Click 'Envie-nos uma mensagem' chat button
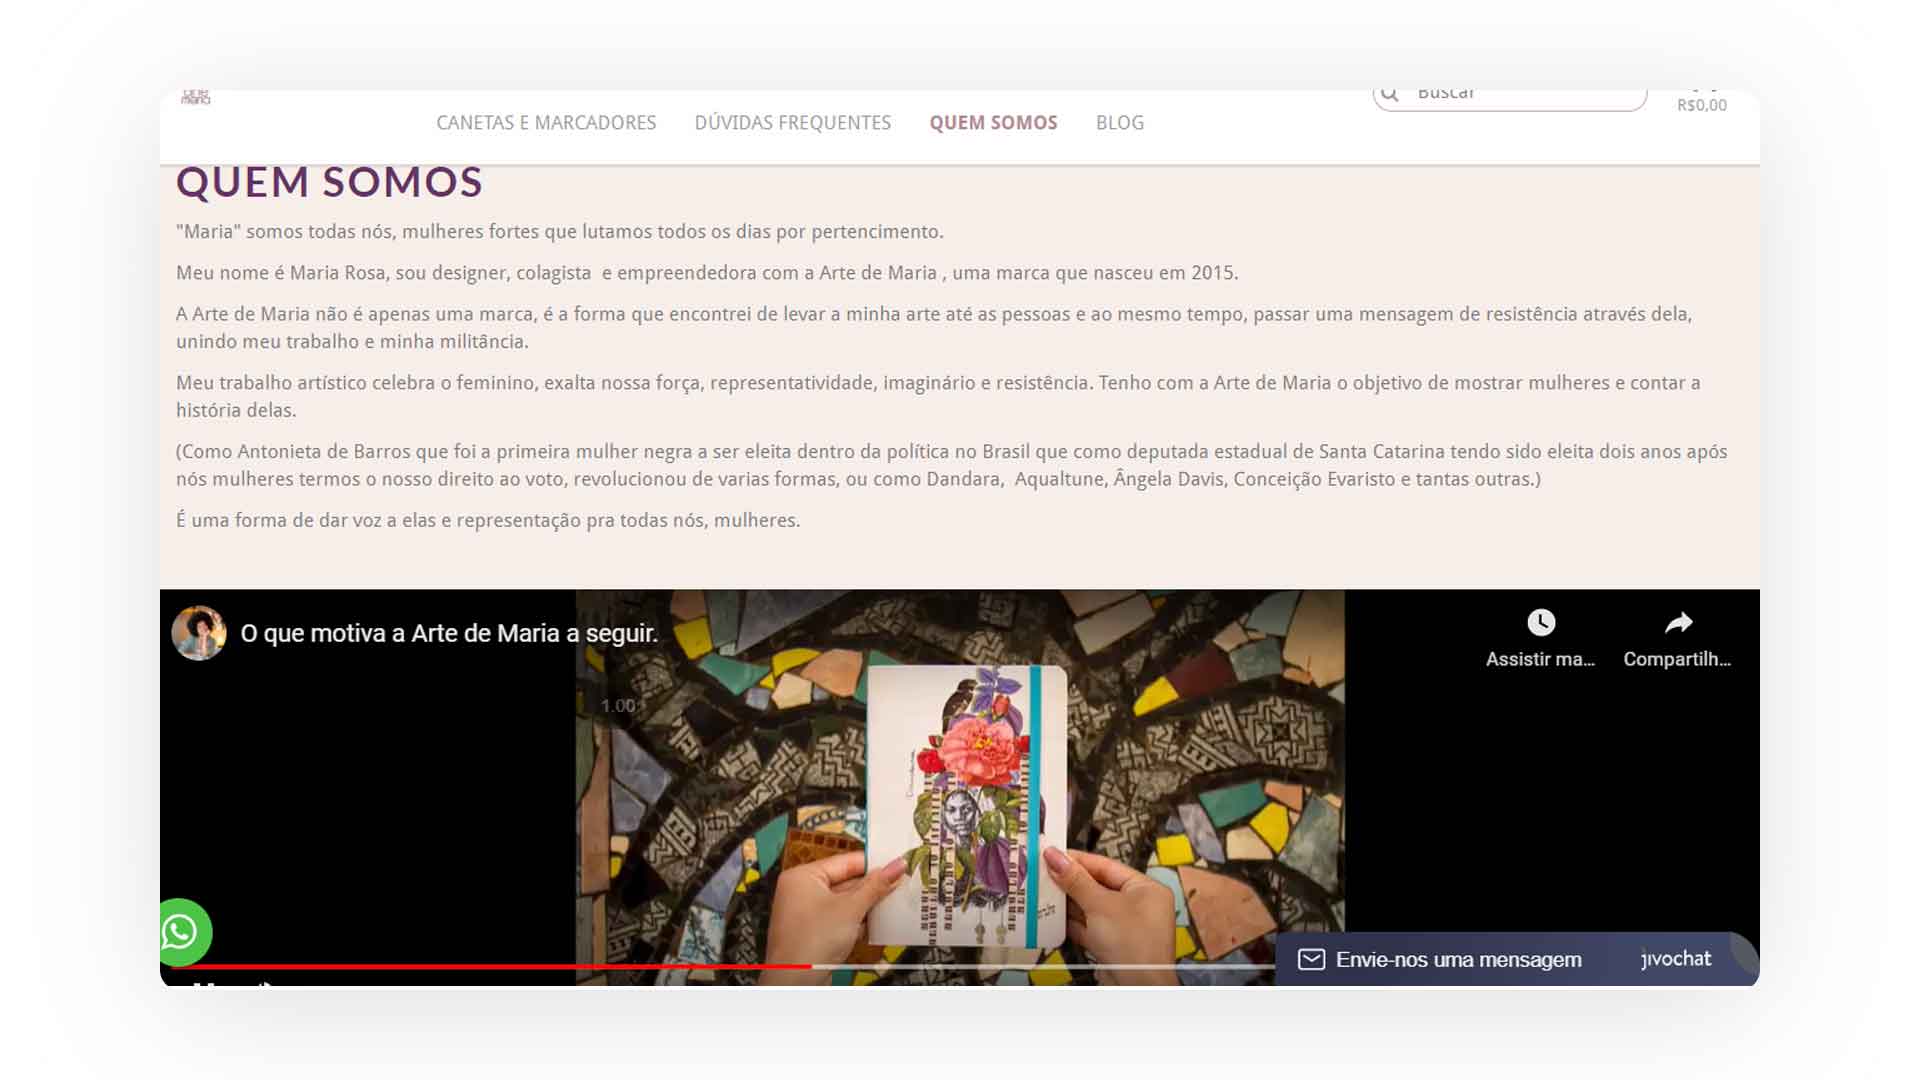This screenshot has width=1920, height=1080. (1457, 959)
